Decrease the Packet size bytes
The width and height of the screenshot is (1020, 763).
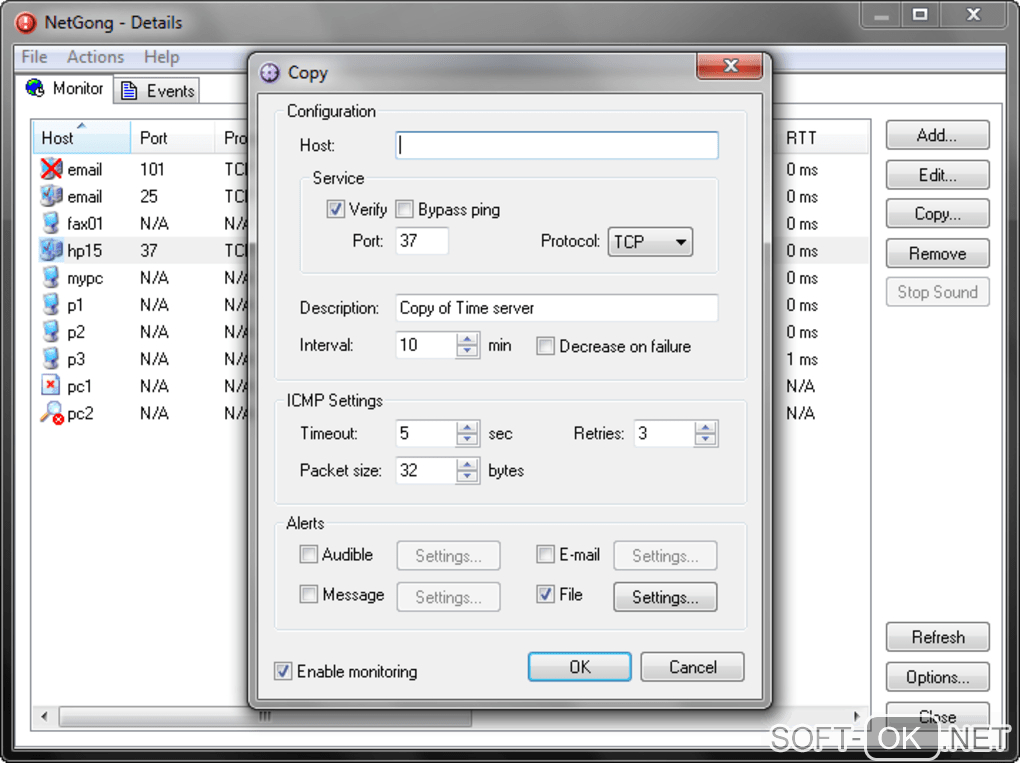[x=467, y=477]
